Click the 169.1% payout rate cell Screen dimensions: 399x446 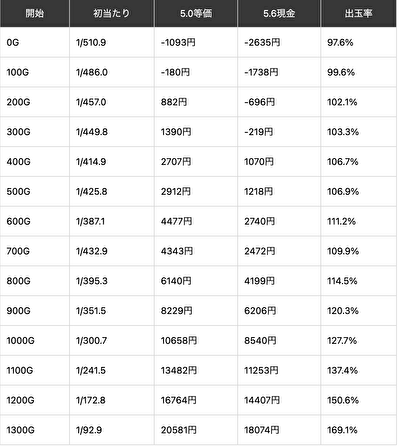(359, 430)
